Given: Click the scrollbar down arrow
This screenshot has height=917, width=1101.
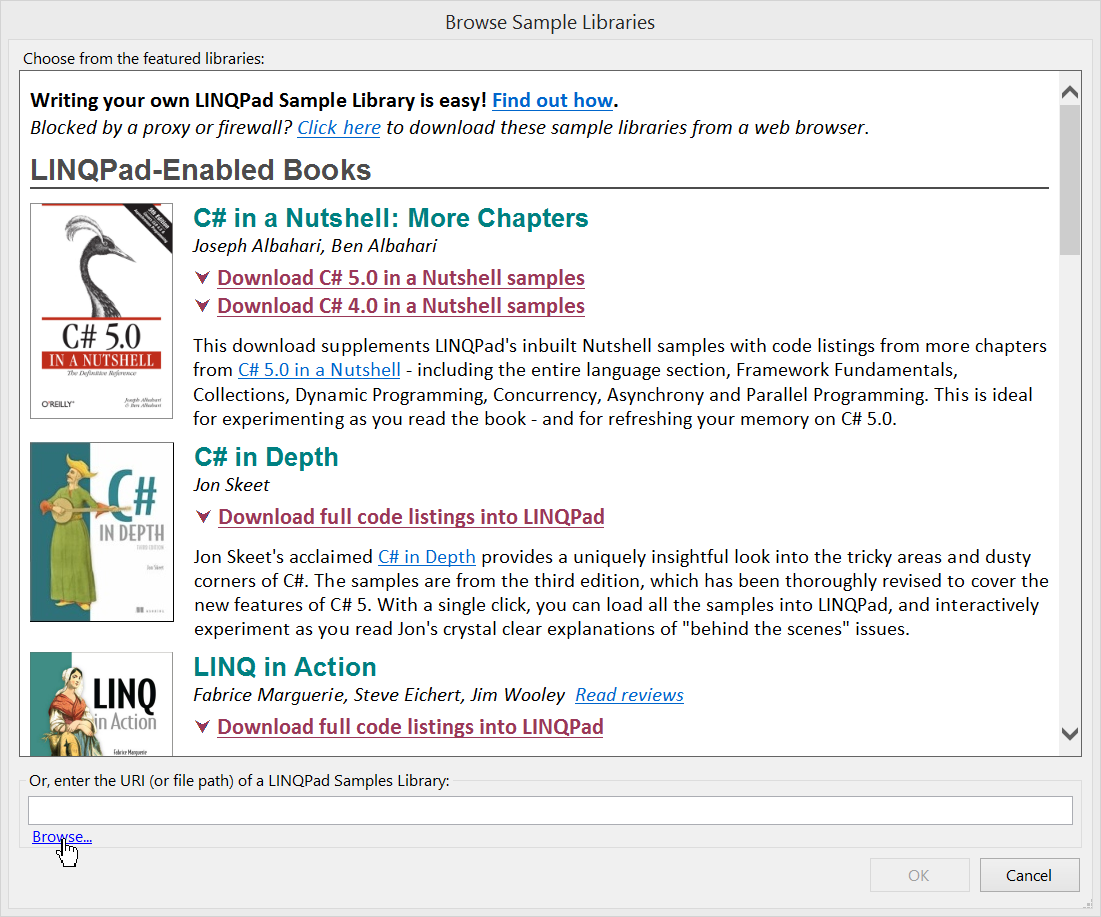Looking at the screenshot, I should [x=1070, y=734].
